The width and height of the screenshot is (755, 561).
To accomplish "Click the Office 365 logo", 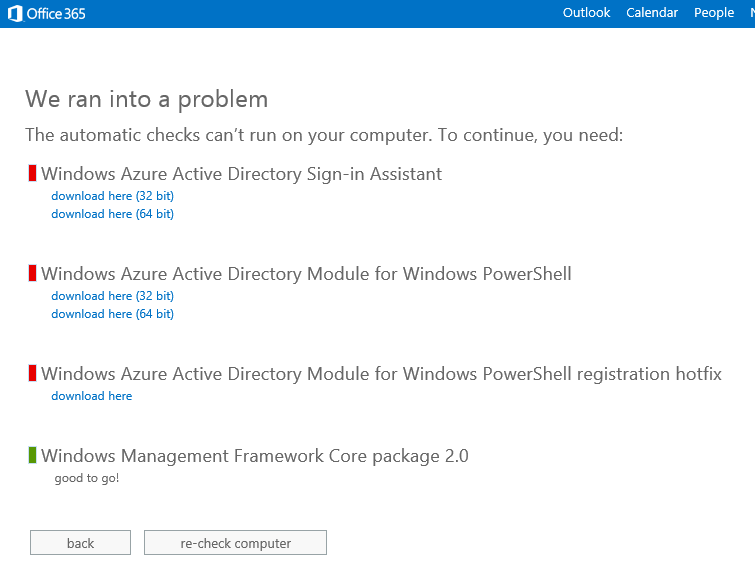I will coord(47,13).
